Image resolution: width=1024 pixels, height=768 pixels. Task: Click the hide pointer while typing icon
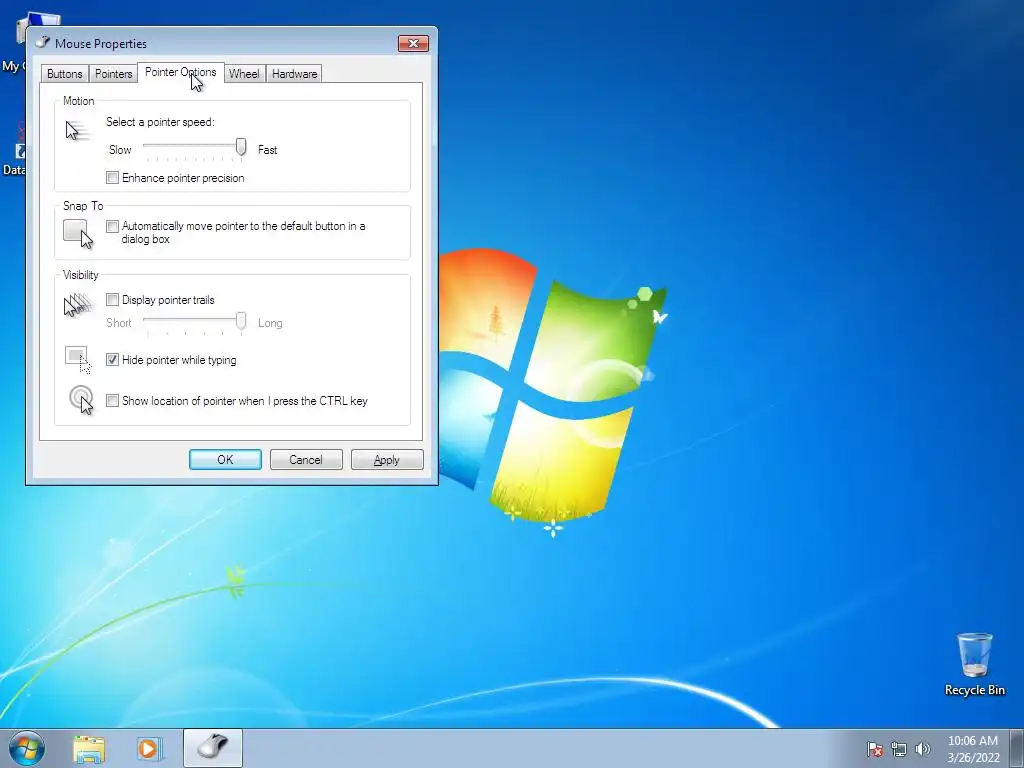pos(78,360)
